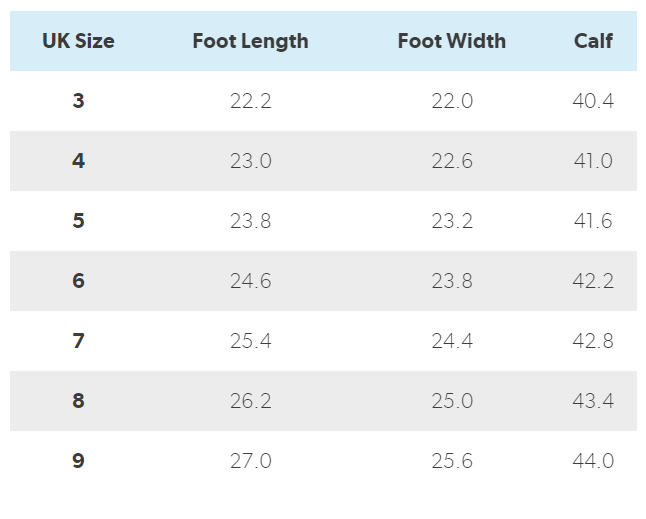
Task: Click the UK Size column header
Action: [x=78, y=41]
